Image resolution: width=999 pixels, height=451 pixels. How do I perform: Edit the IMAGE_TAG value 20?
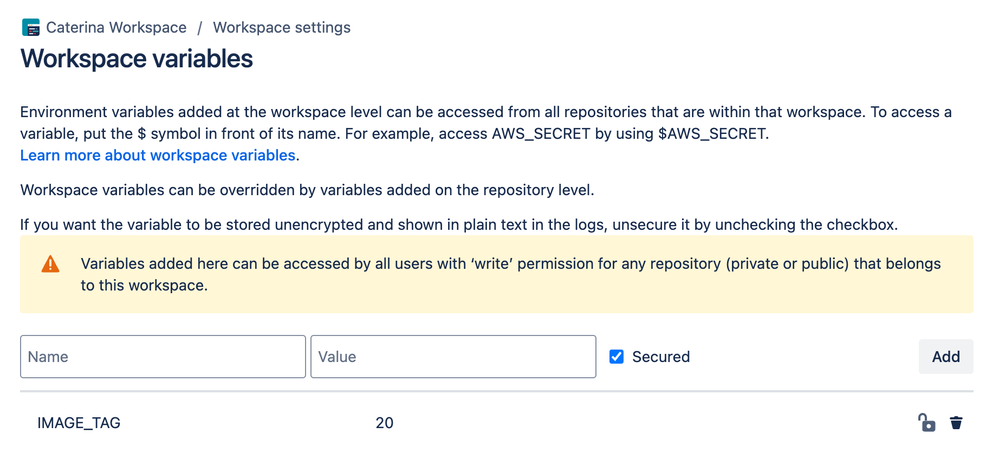click(384, 423)
